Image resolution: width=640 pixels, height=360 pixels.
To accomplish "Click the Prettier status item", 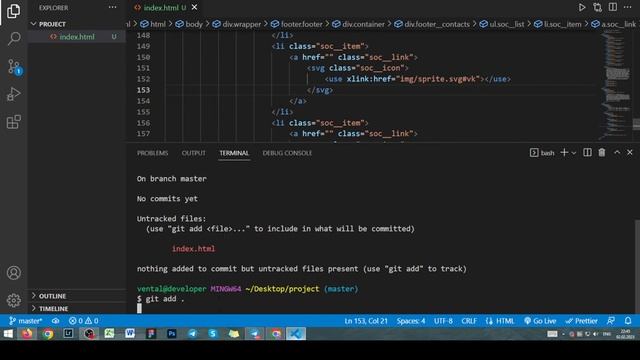I will 581,321.
